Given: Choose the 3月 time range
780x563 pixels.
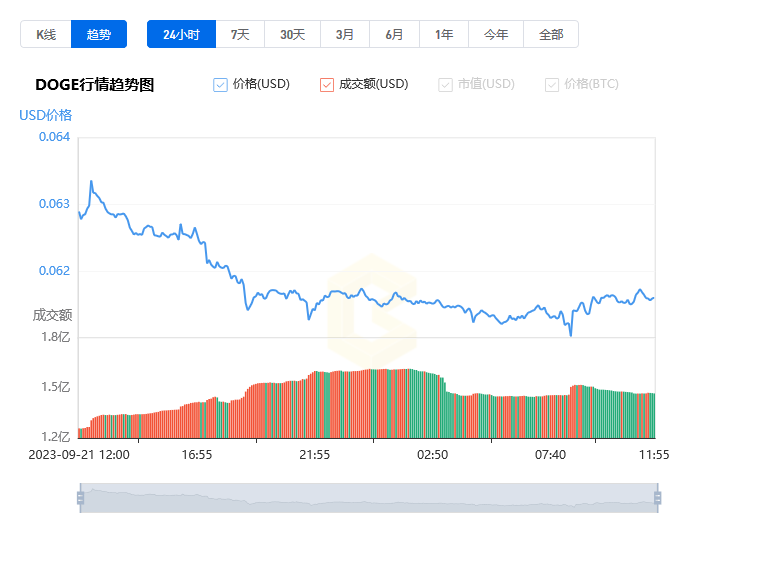Looking at the screenshot, I should pos(345,34).
